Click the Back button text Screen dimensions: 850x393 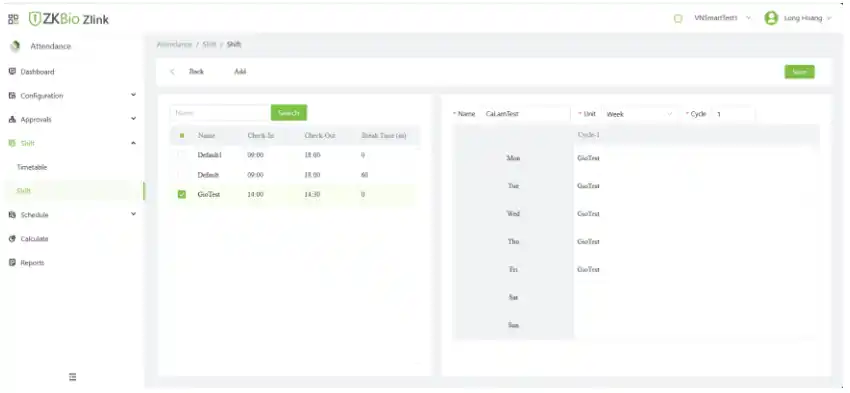coord(196,72)
